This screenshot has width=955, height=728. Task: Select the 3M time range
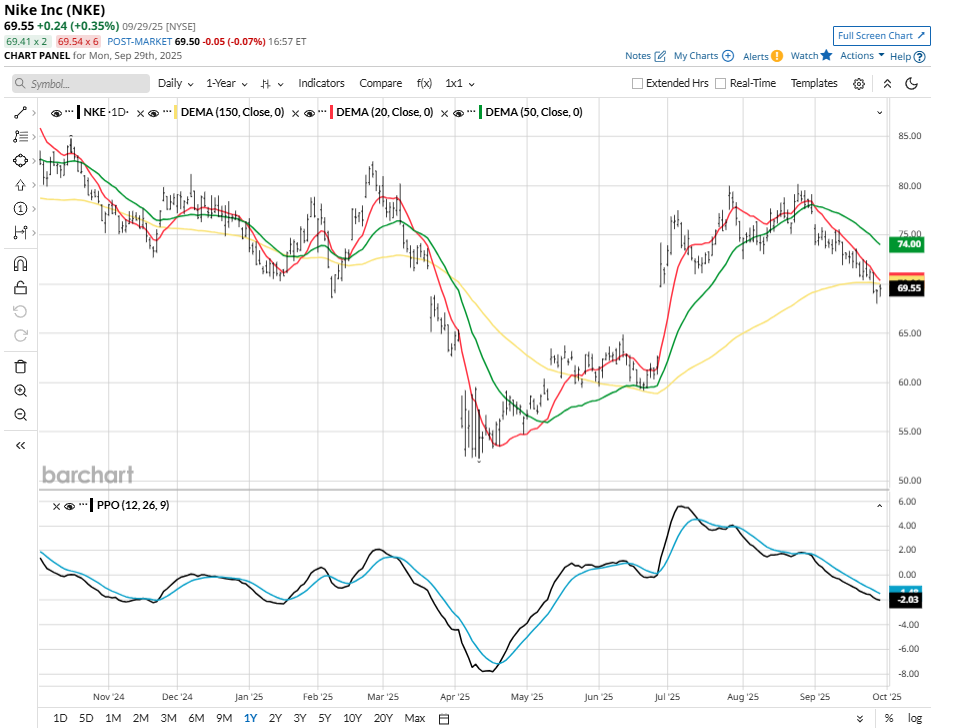[x=169, y=718]
